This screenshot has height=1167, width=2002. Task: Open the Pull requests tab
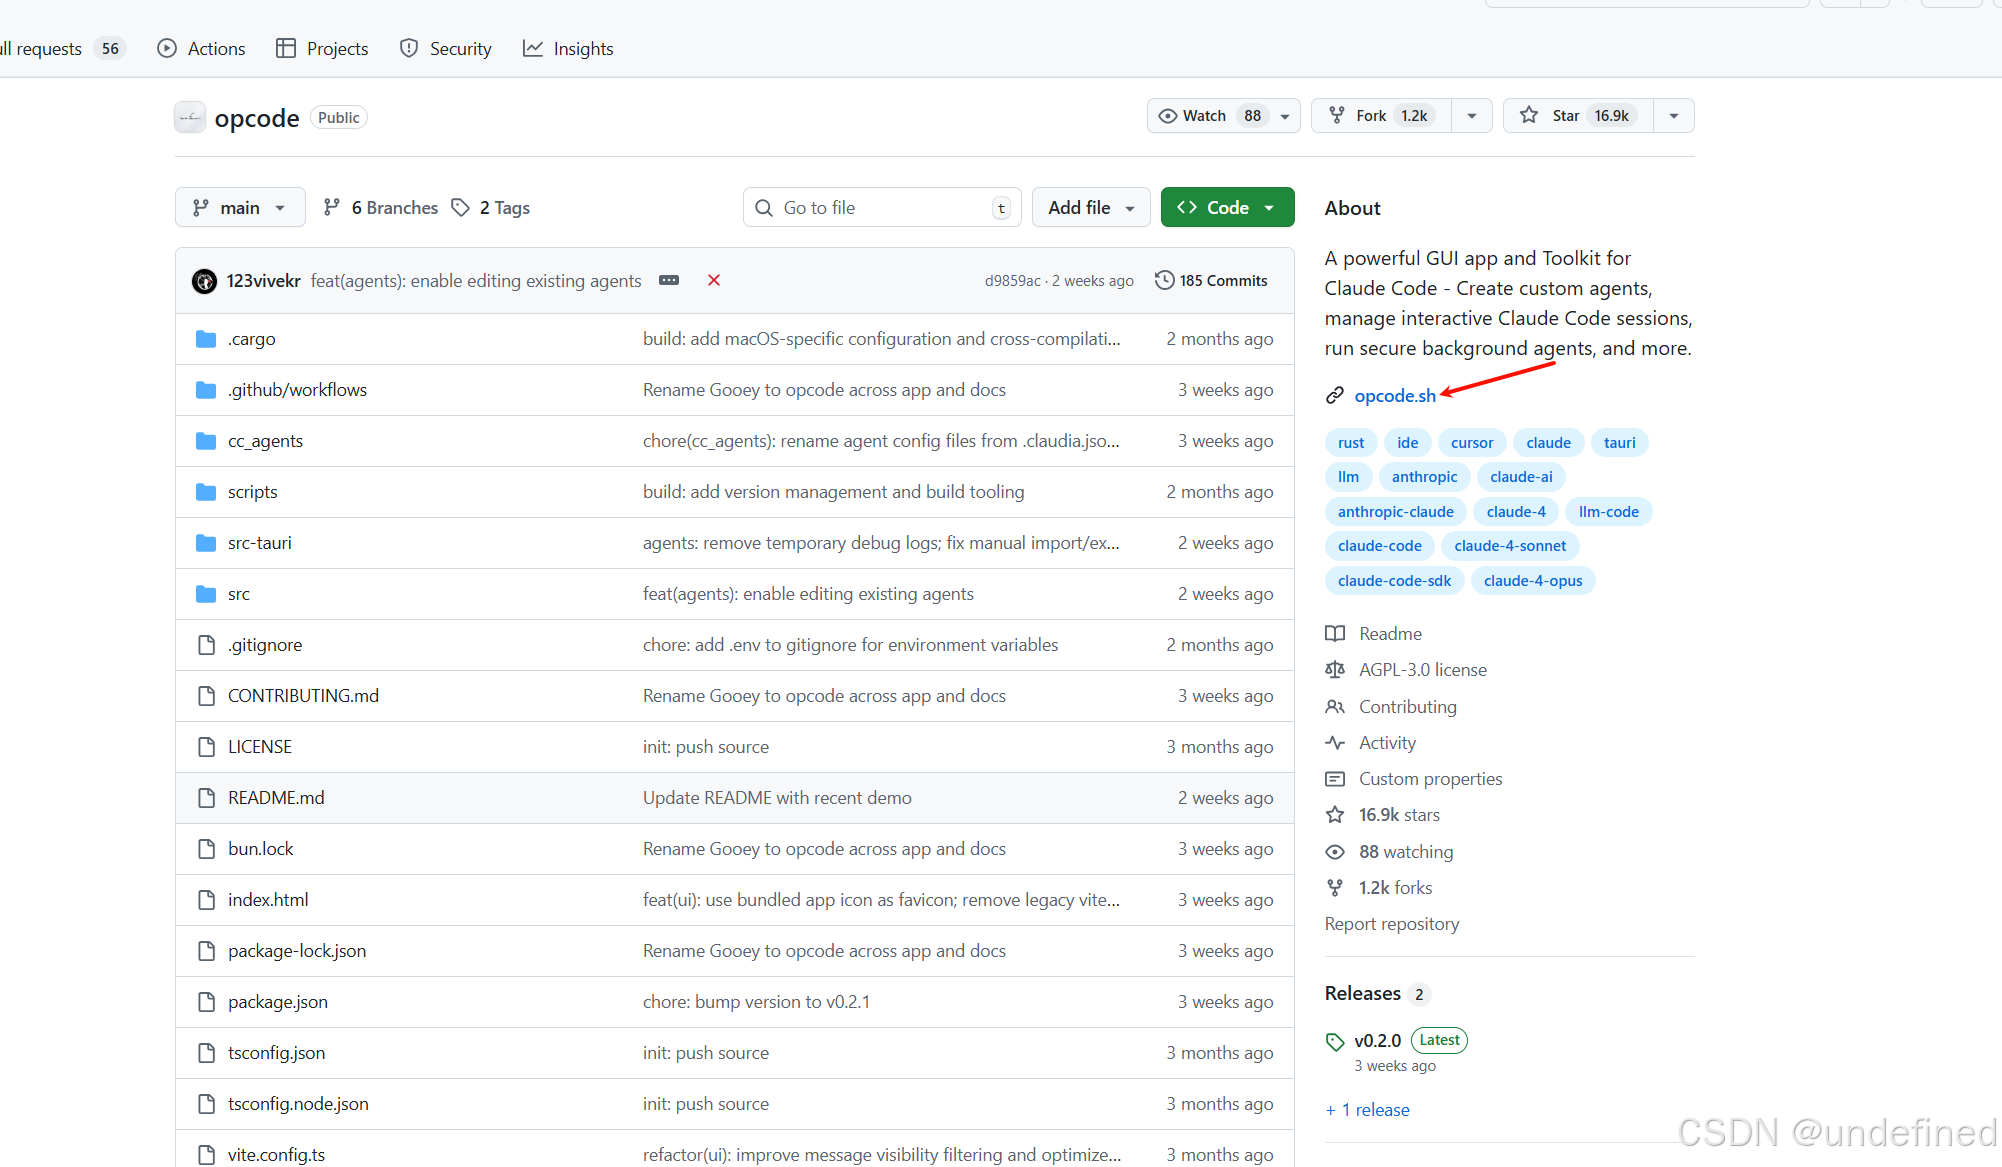(x=60, y=48)
